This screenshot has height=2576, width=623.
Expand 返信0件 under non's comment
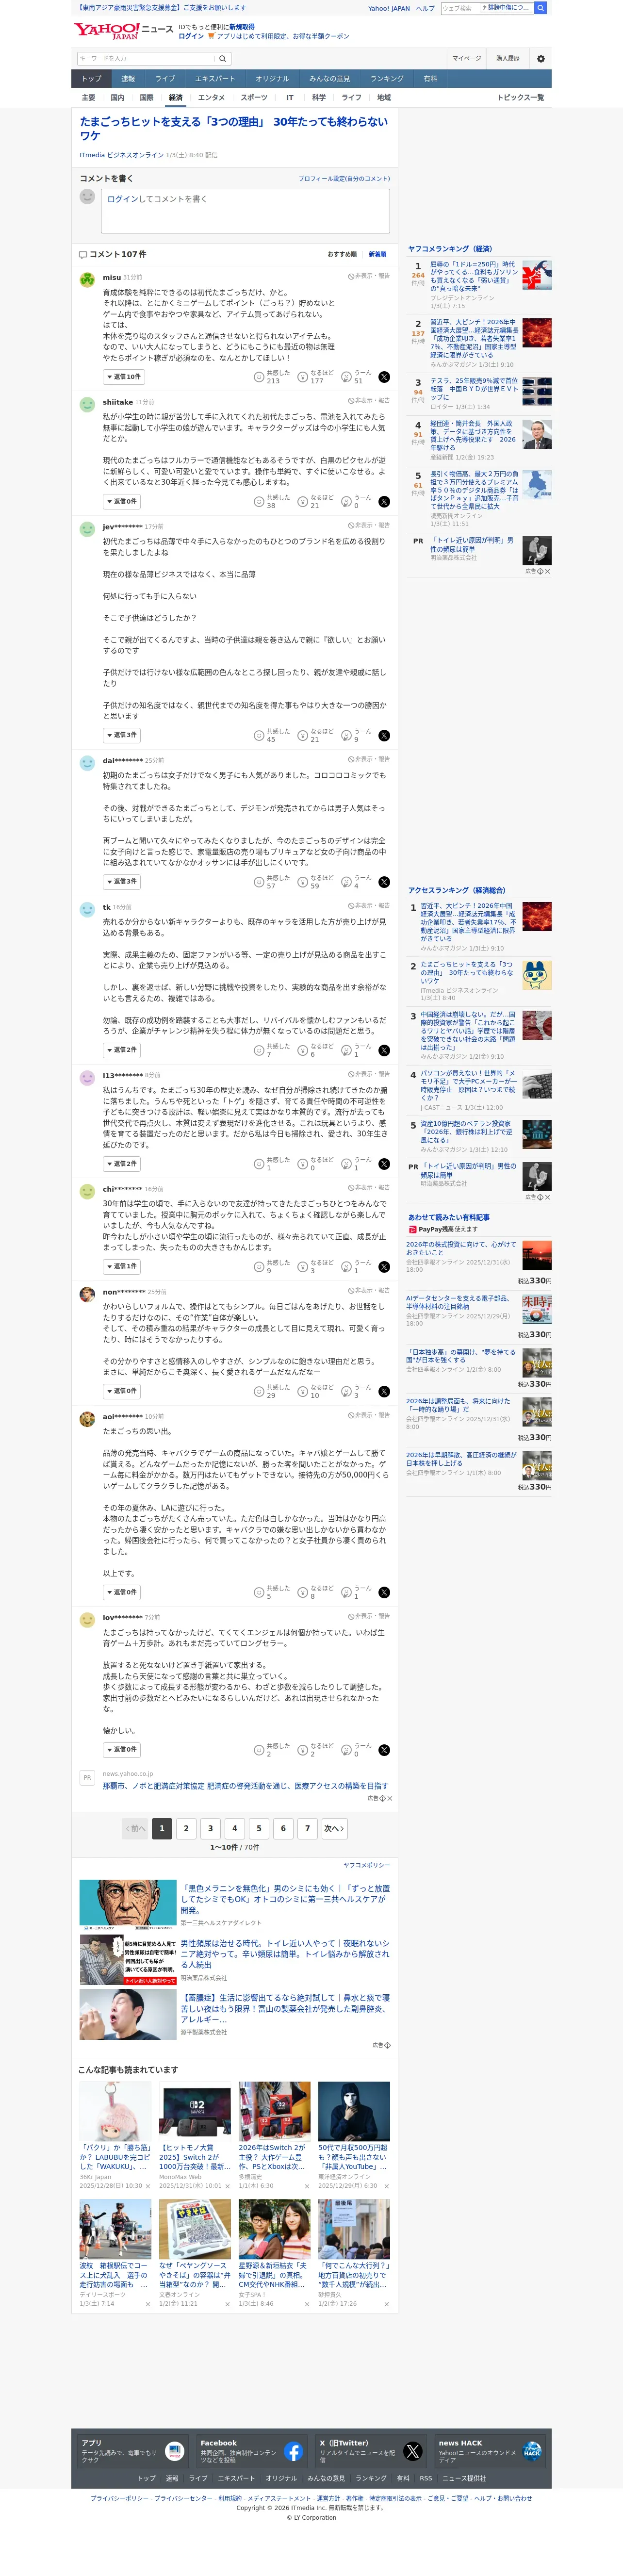122,1391
